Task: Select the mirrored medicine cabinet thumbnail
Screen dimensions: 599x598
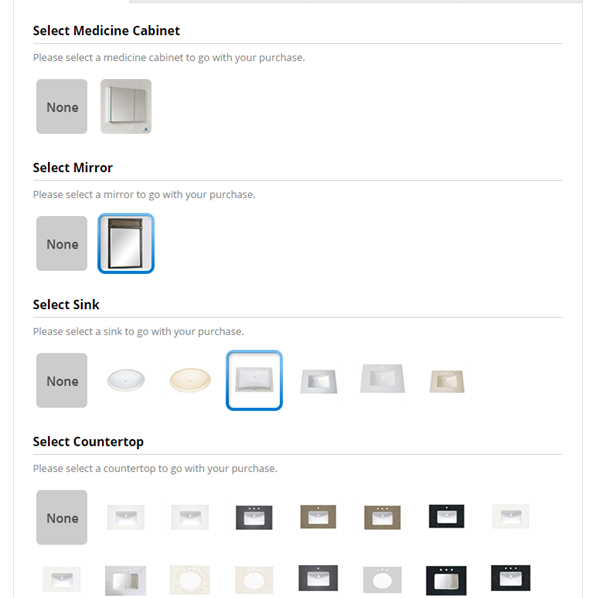Action: click(126, 106)
